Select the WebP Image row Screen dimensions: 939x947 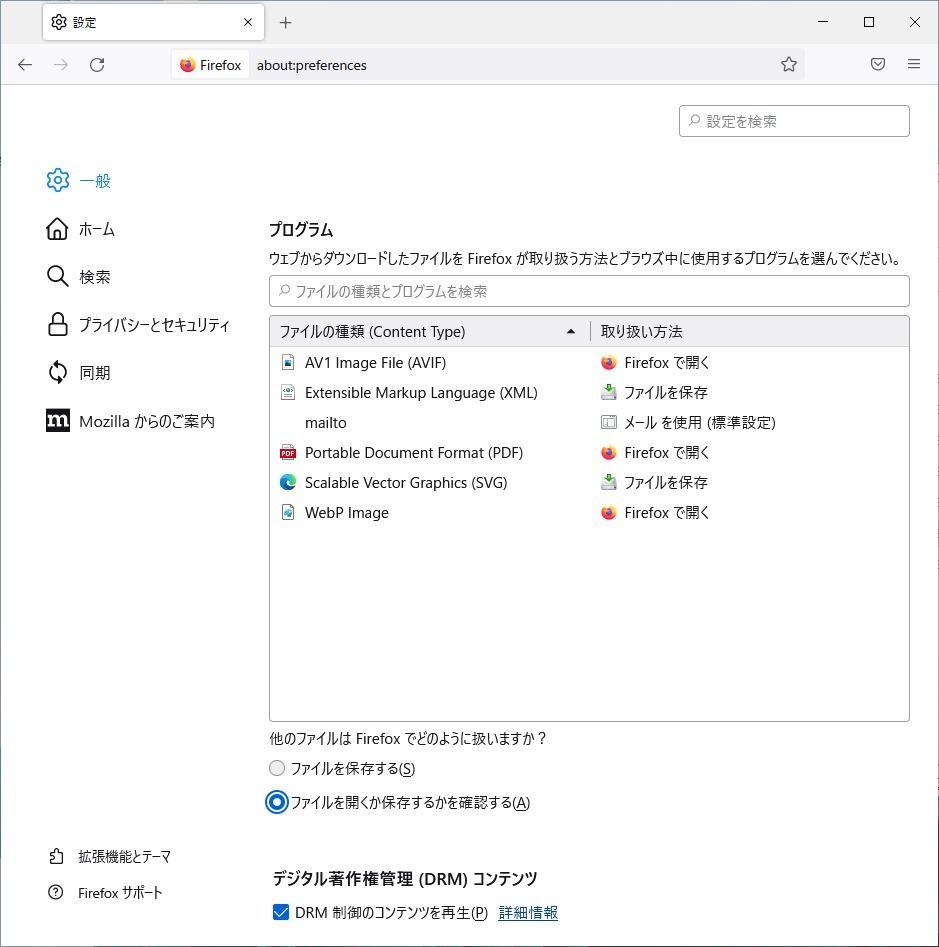tap(589, 513)
